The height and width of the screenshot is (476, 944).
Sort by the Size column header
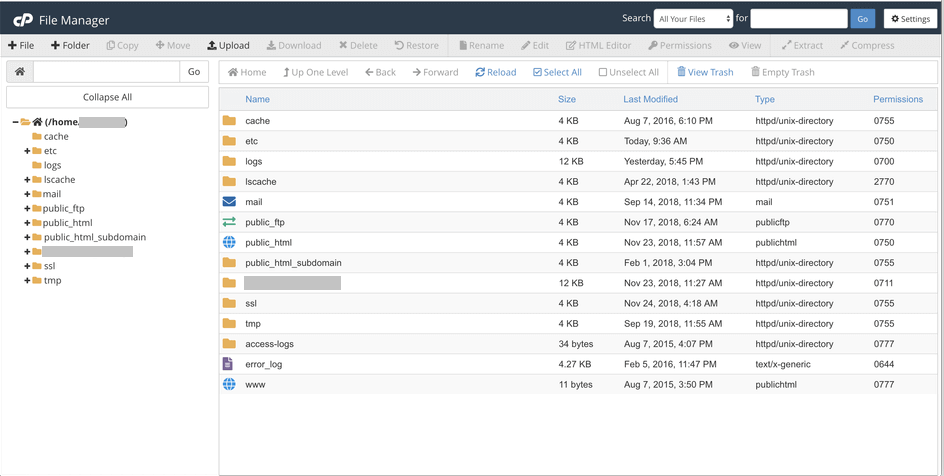pos(567,99)
